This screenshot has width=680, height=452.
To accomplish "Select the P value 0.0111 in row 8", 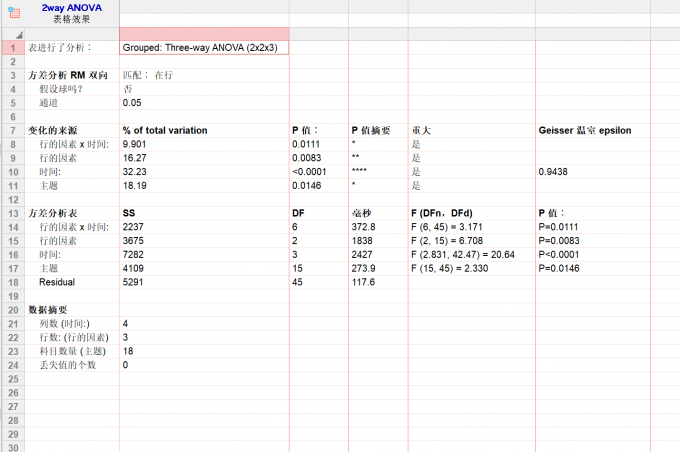I will tap(306, 144).
